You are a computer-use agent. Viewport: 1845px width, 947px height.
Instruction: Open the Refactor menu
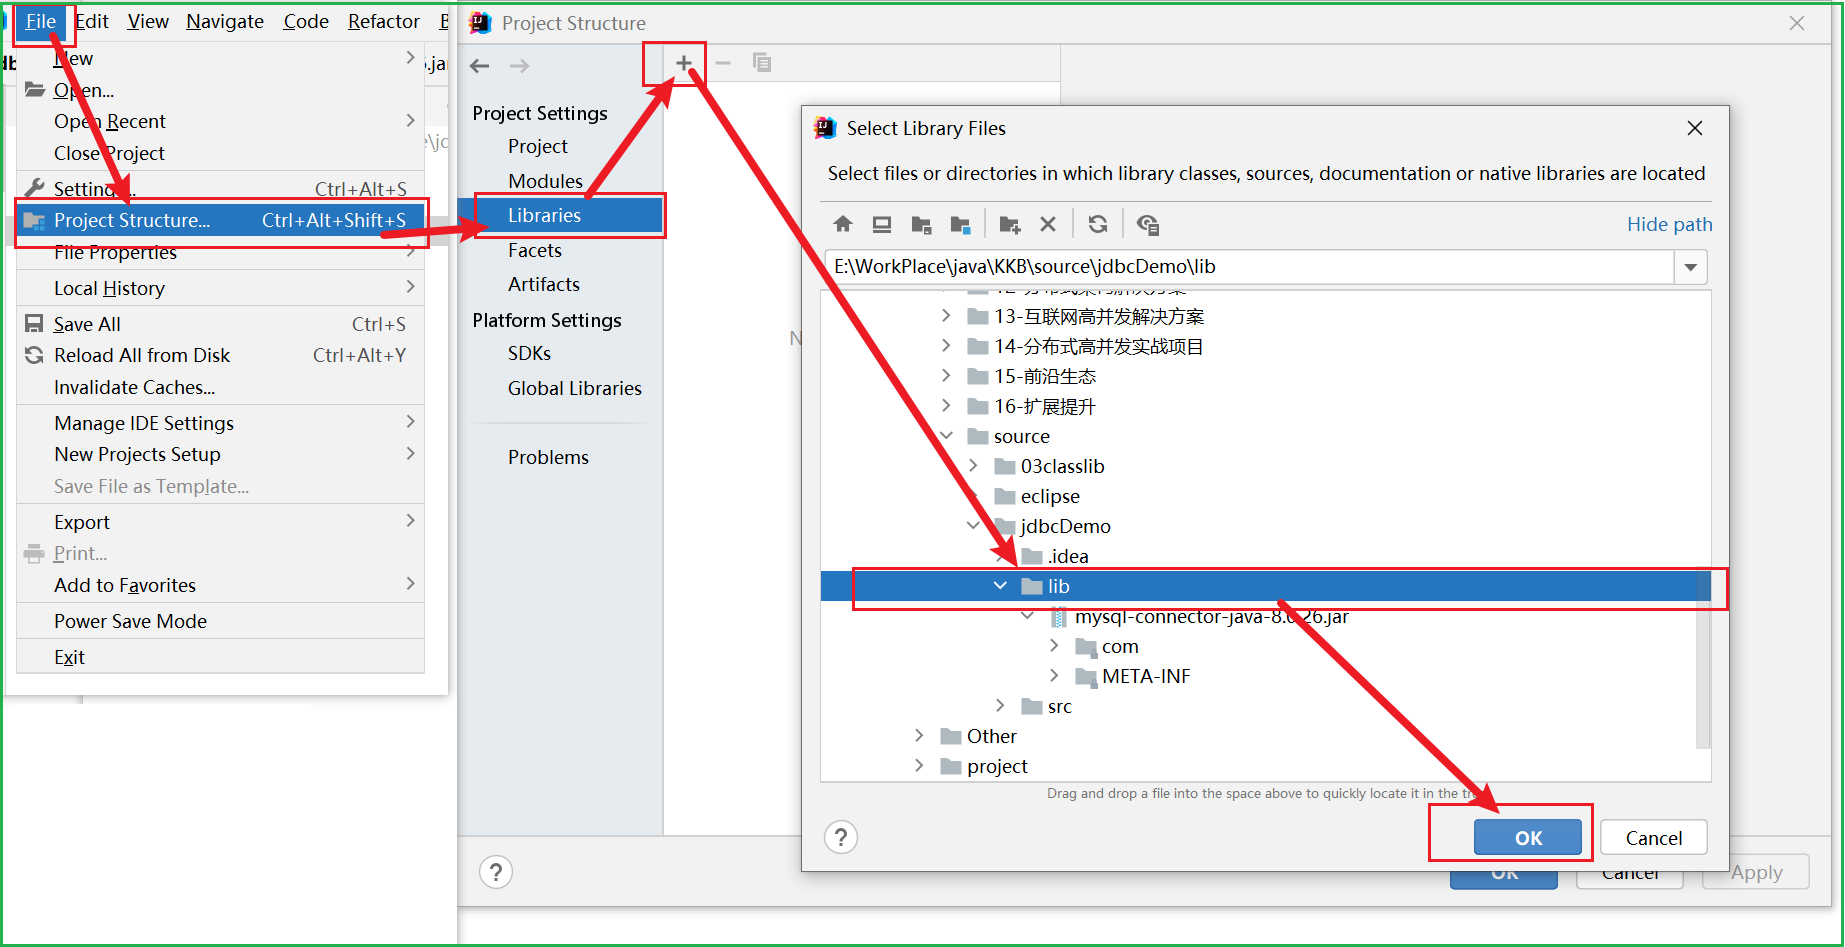[x=383, y=21]
